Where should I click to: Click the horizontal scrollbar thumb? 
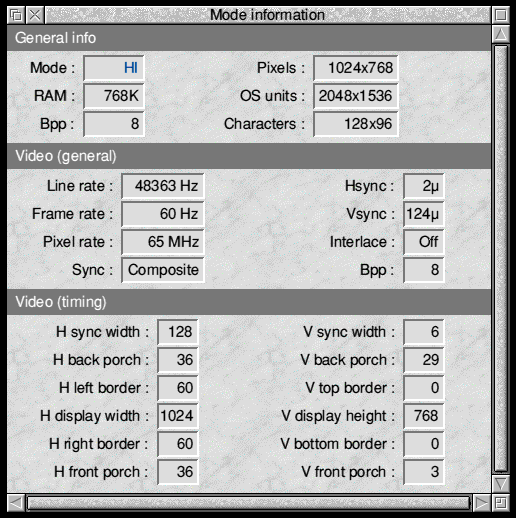248,503
